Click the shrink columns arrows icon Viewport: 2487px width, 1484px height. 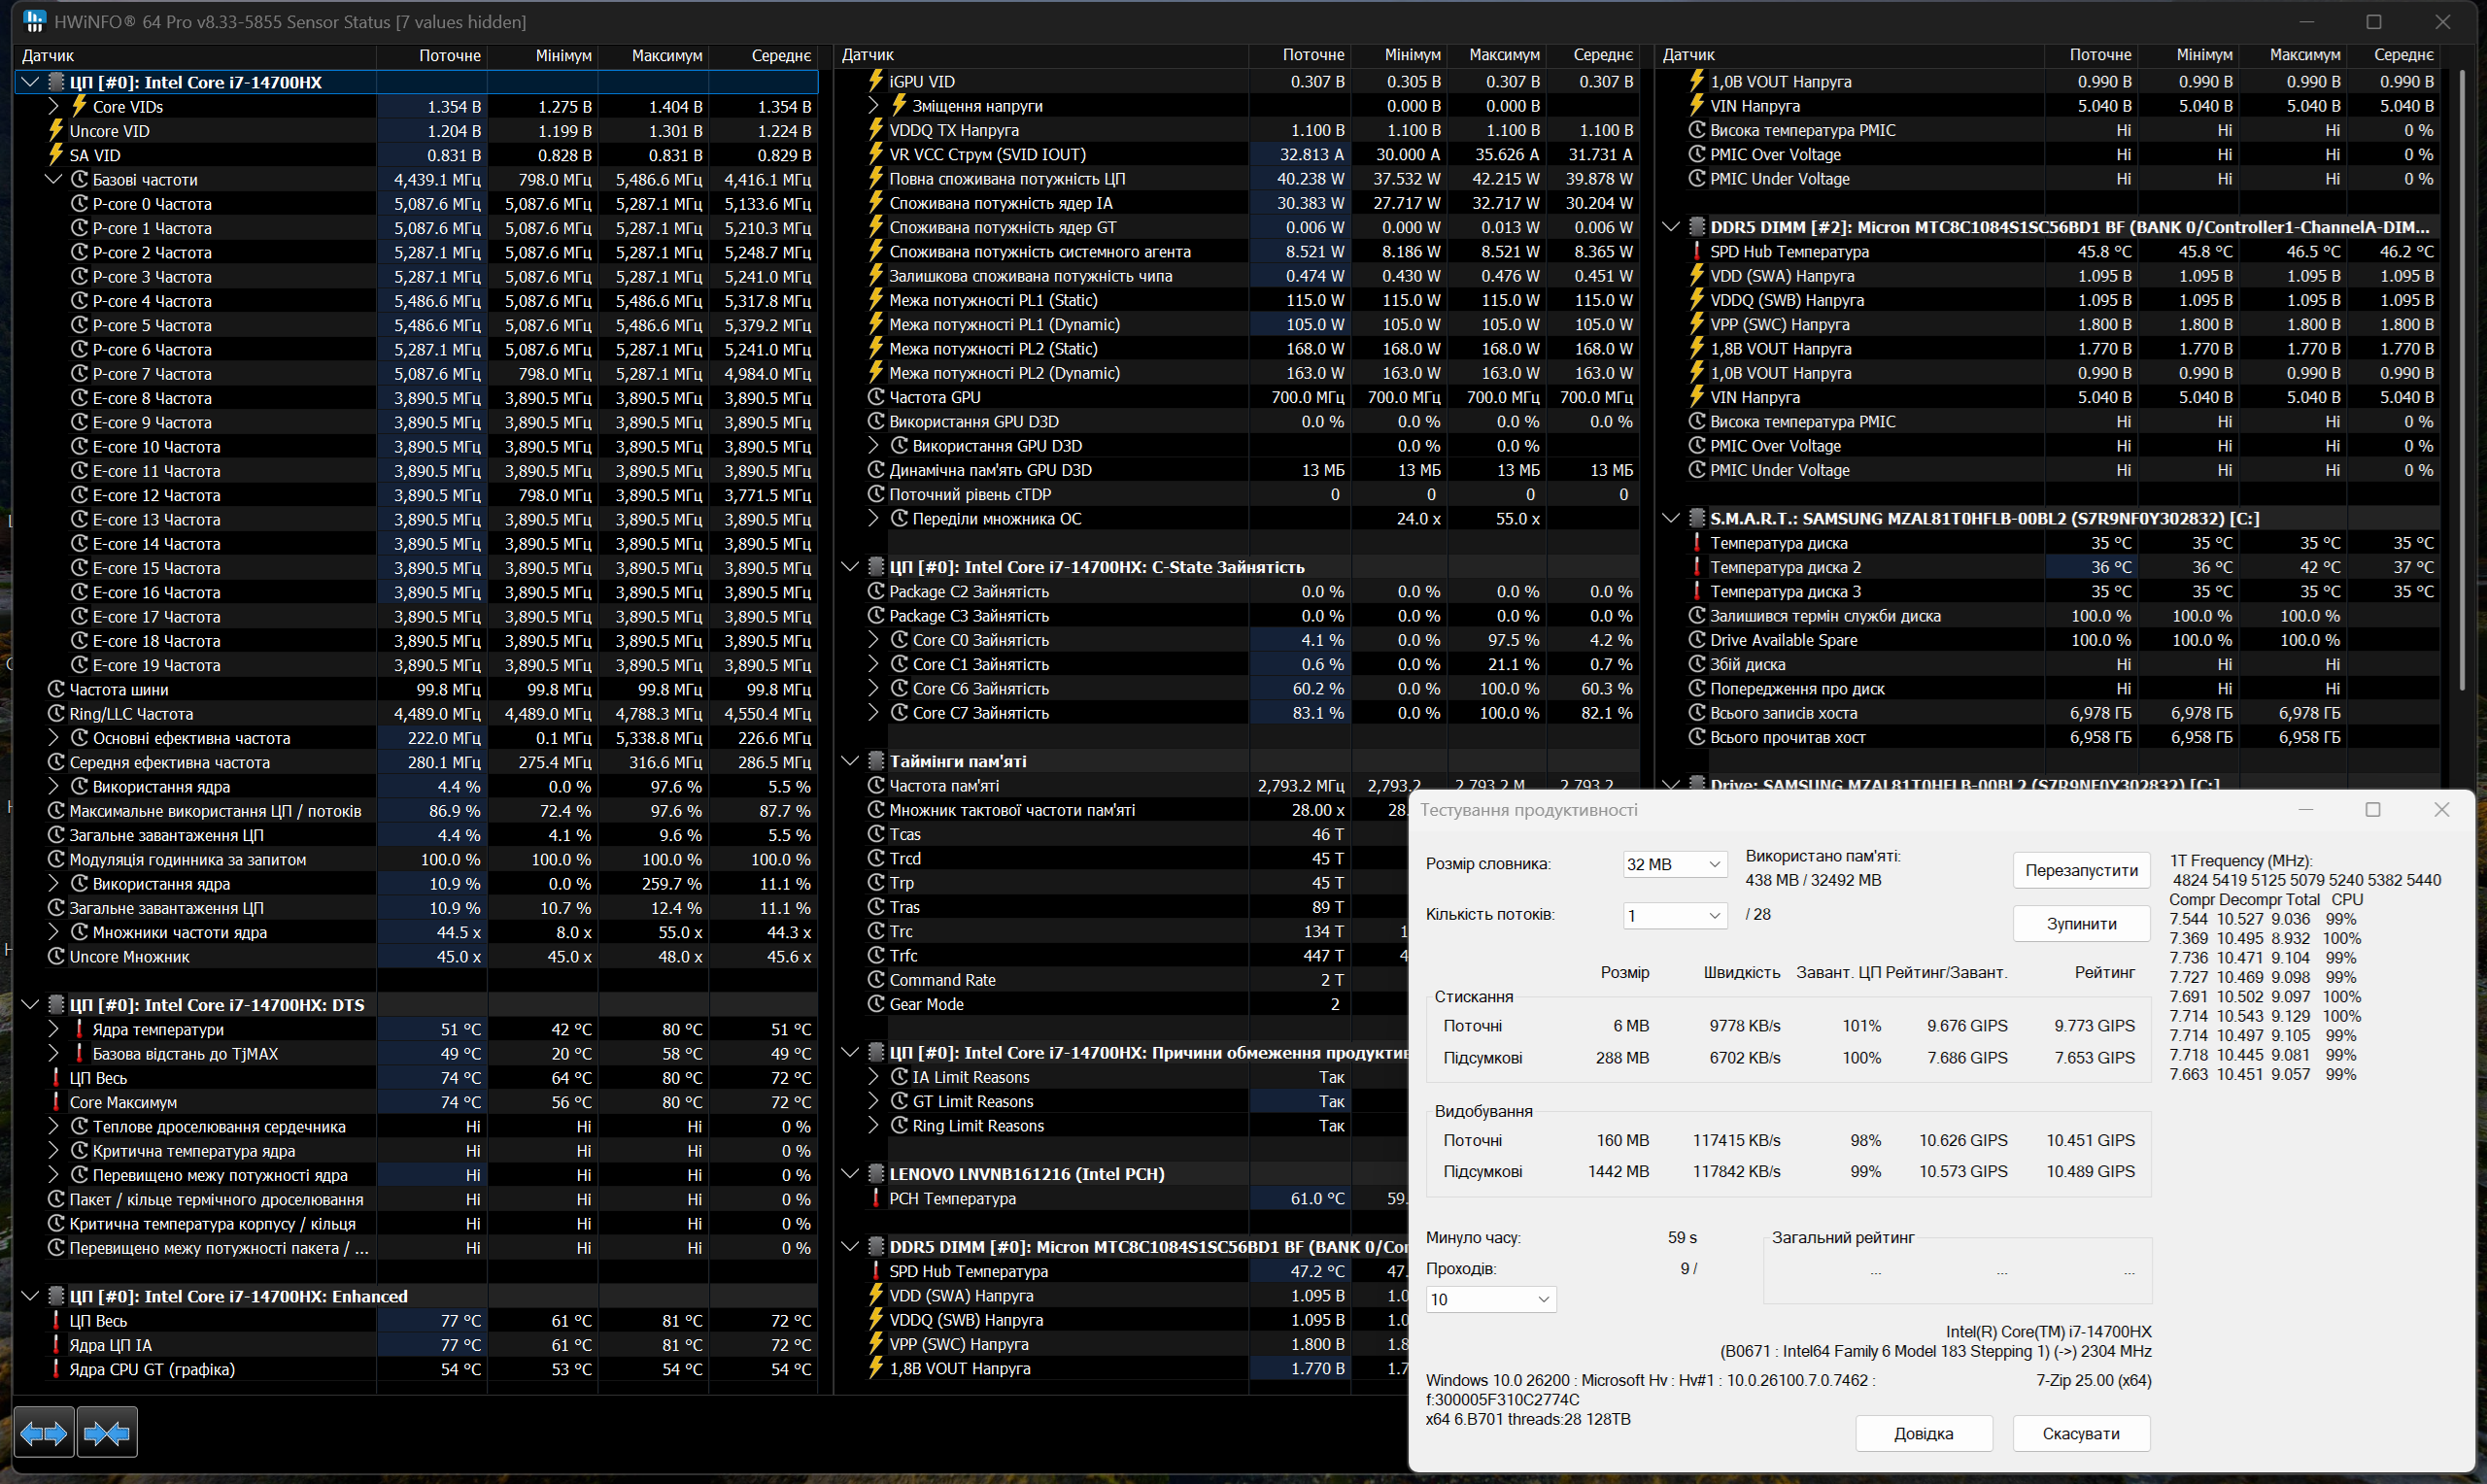[x=107, y=1434]
